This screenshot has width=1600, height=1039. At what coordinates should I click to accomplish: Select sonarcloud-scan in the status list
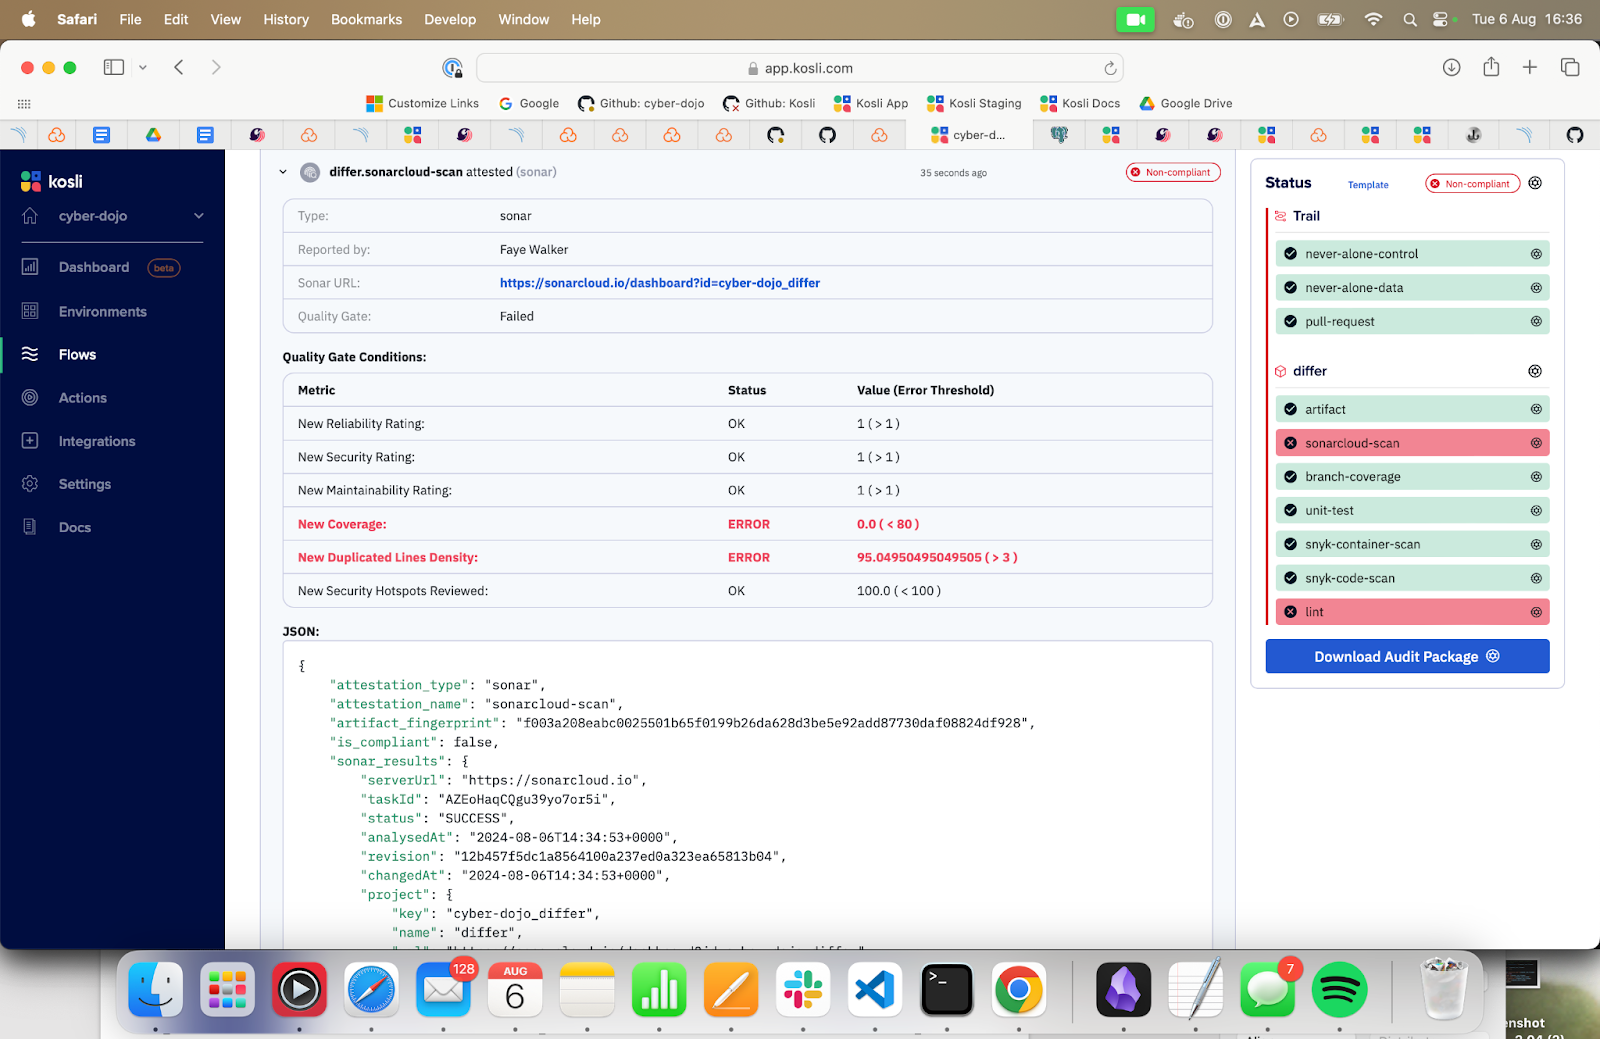tap(1412, 443)
